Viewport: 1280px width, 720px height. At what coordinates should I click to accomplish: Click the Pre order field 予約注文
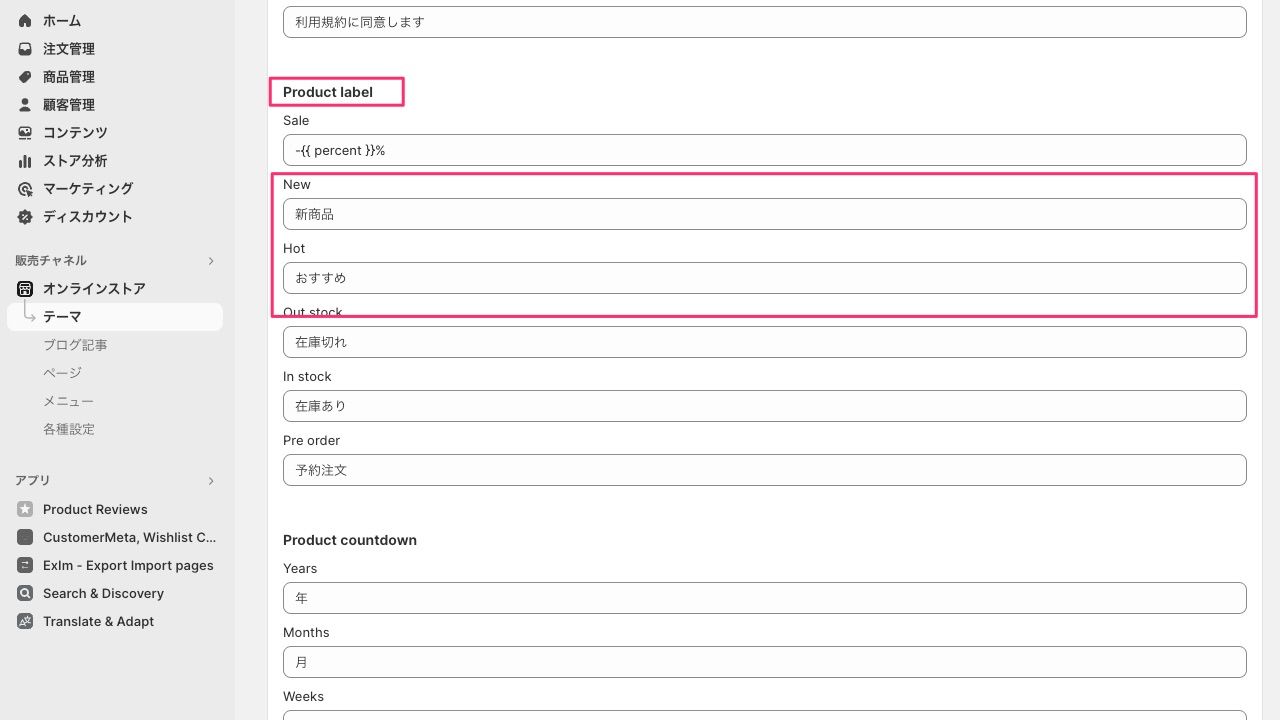coord(765,470)
